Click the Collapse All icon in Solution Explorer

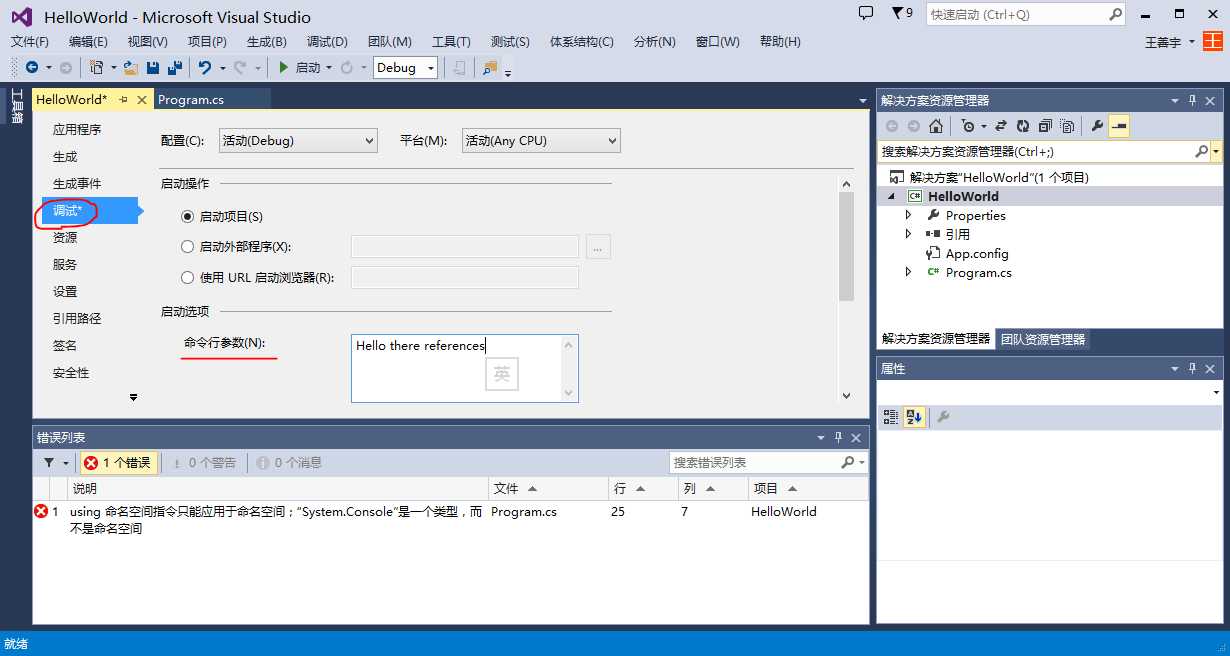tap(1045, 126)
